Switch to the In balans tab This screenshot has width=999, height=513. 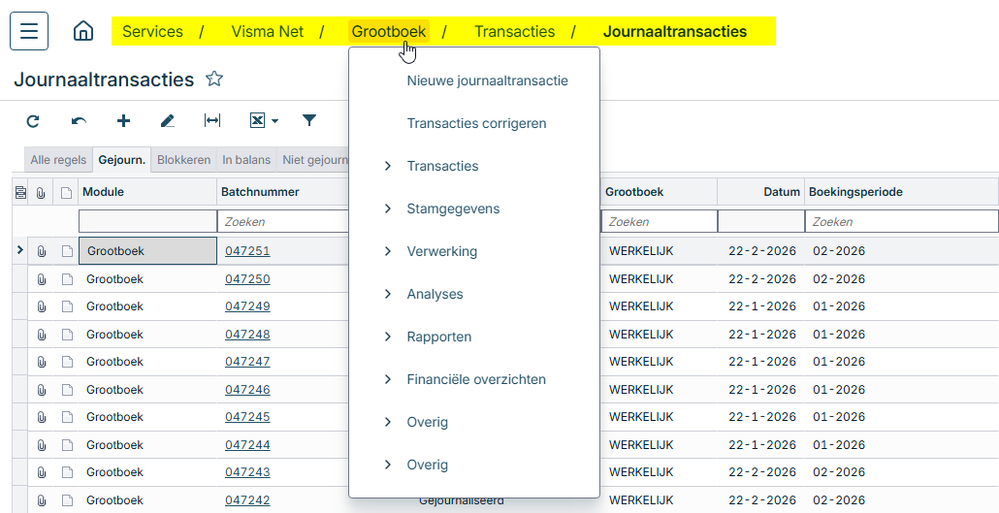point(246,160)
